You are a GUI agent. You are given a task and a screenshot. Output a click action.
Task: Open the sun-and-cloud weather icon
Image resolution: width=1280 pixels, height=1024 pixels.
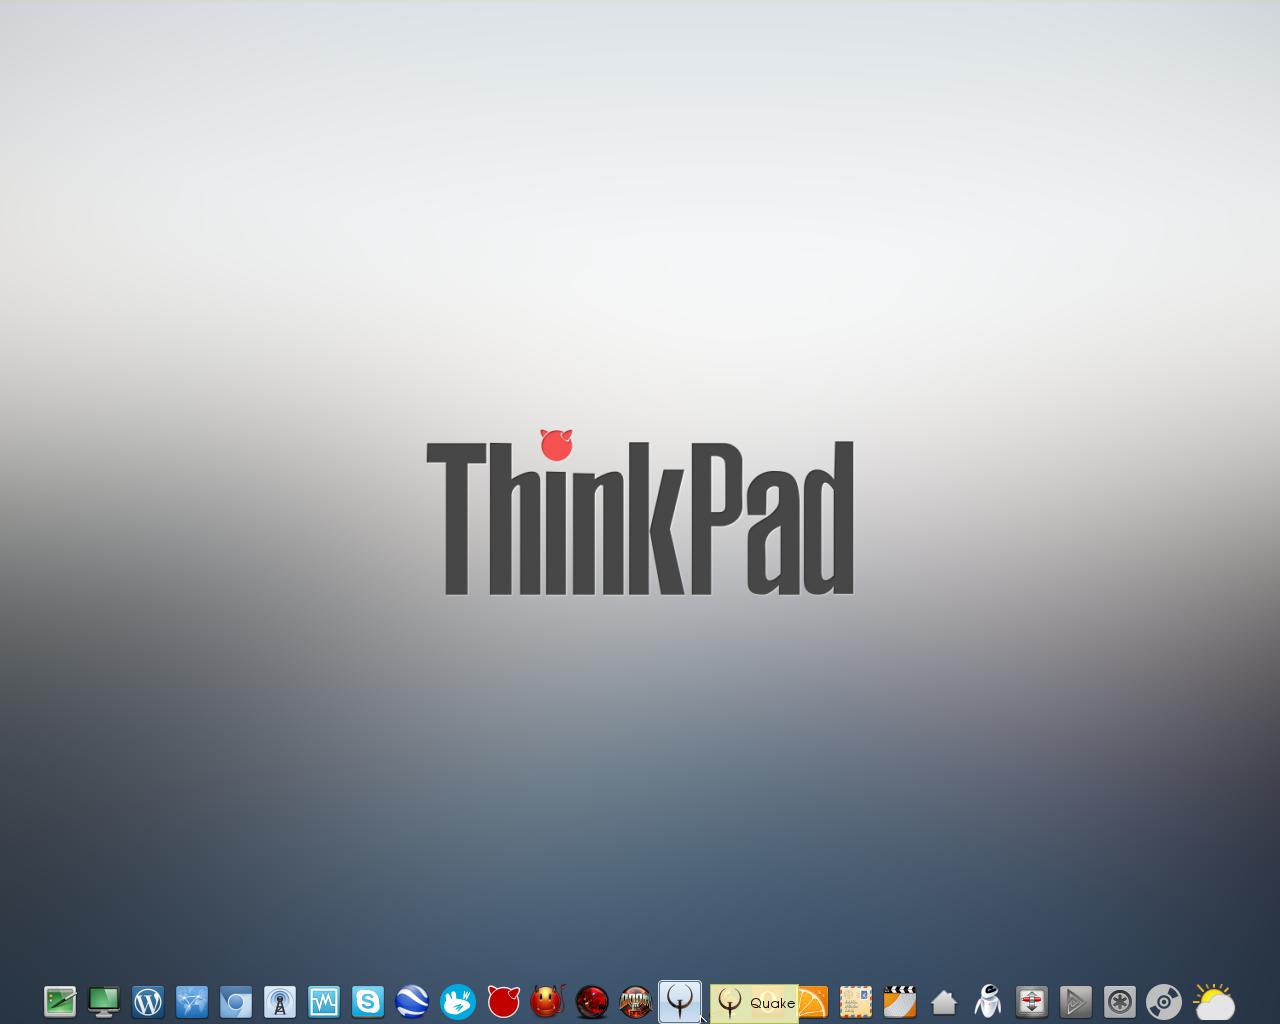(x=1214, y=1001)
